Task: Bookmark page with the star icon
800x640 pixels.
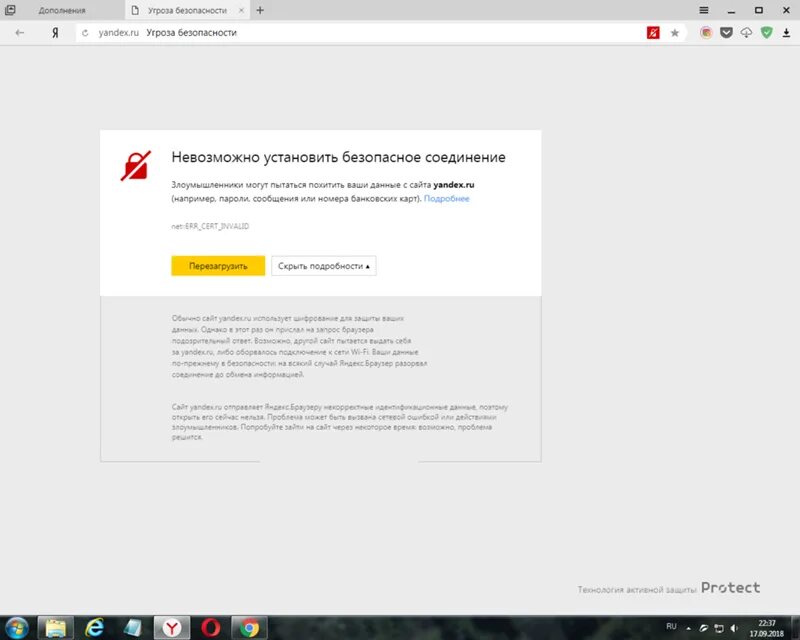Action: pyautogui.click(x=674, y=33)
